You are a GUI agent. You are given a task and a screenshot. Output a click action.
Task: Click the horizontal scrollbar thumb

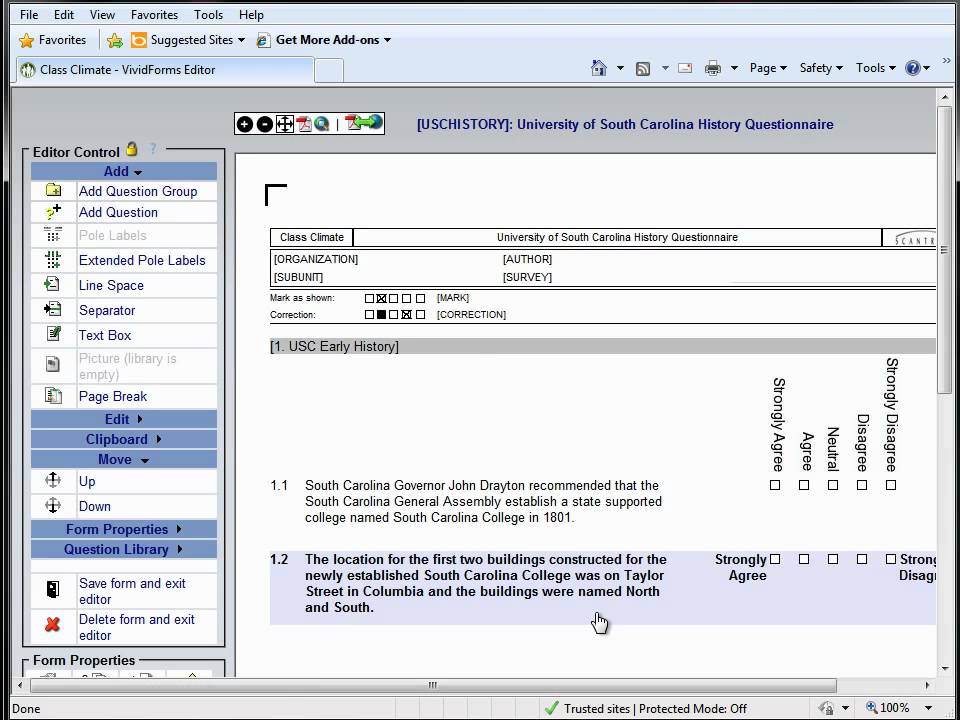point(432,685)
